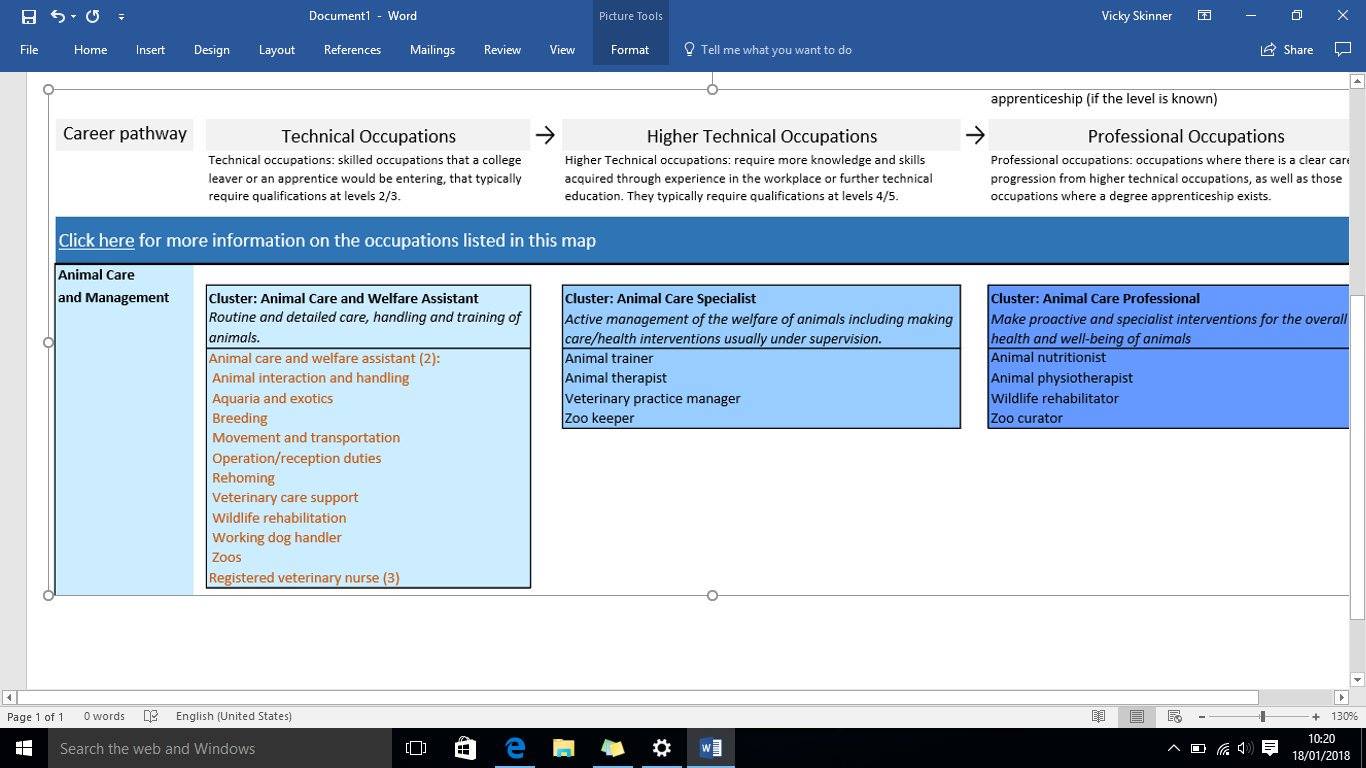Viewport: 1366px width, 768px height.
Task: Open Ribbon Display Options
Action: pyautogui.click(x=1205, y=16)
